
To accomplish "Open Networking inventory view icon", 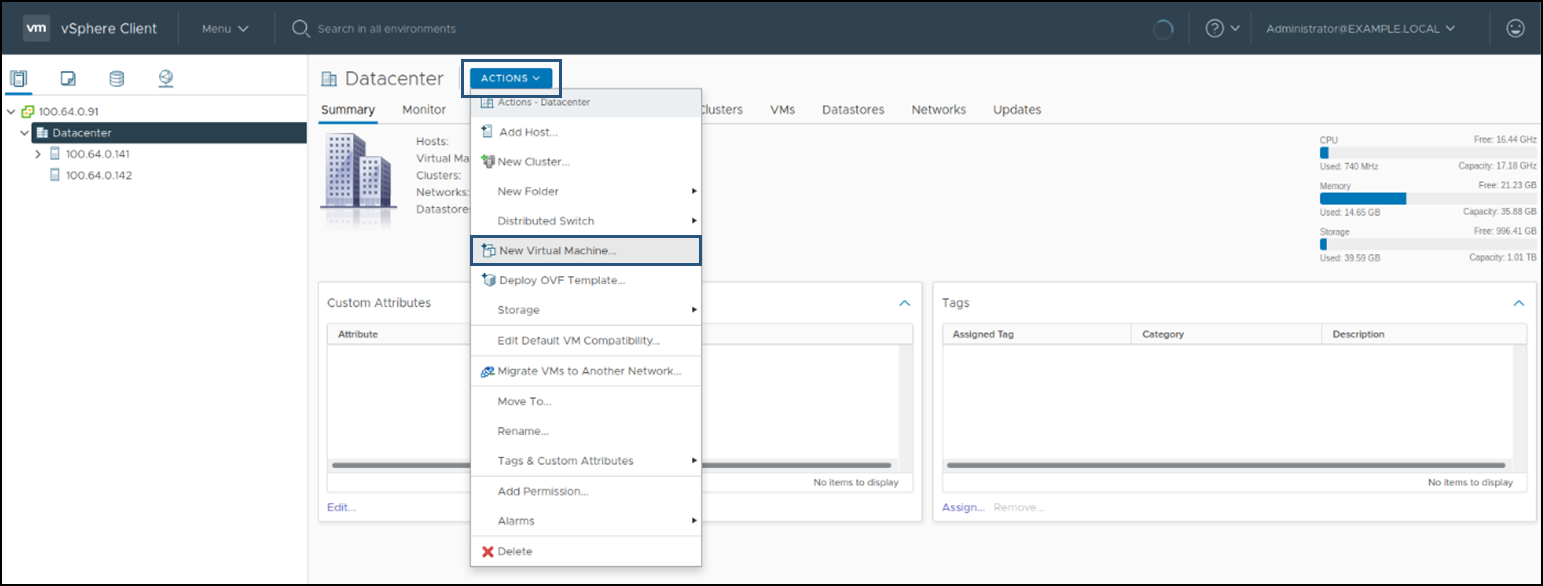I will 166,79.
